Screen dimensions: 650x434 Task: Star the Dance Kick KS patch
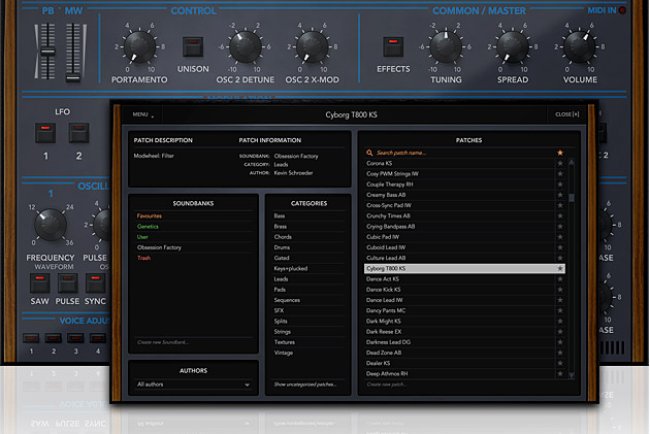[x=560, y=290]
